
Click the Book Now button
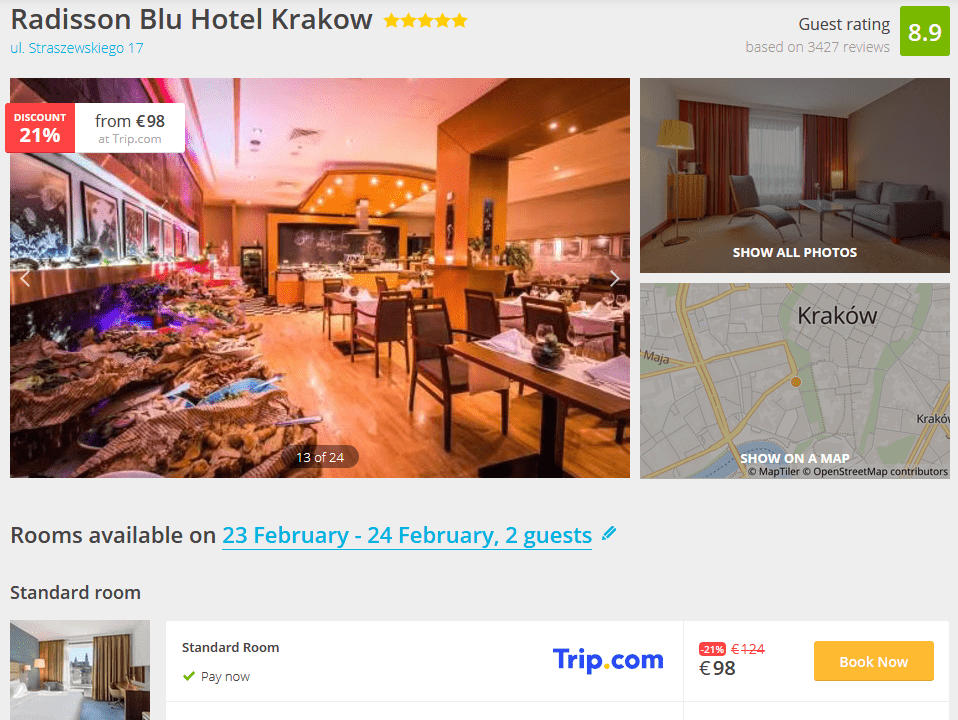coord(873,661)
